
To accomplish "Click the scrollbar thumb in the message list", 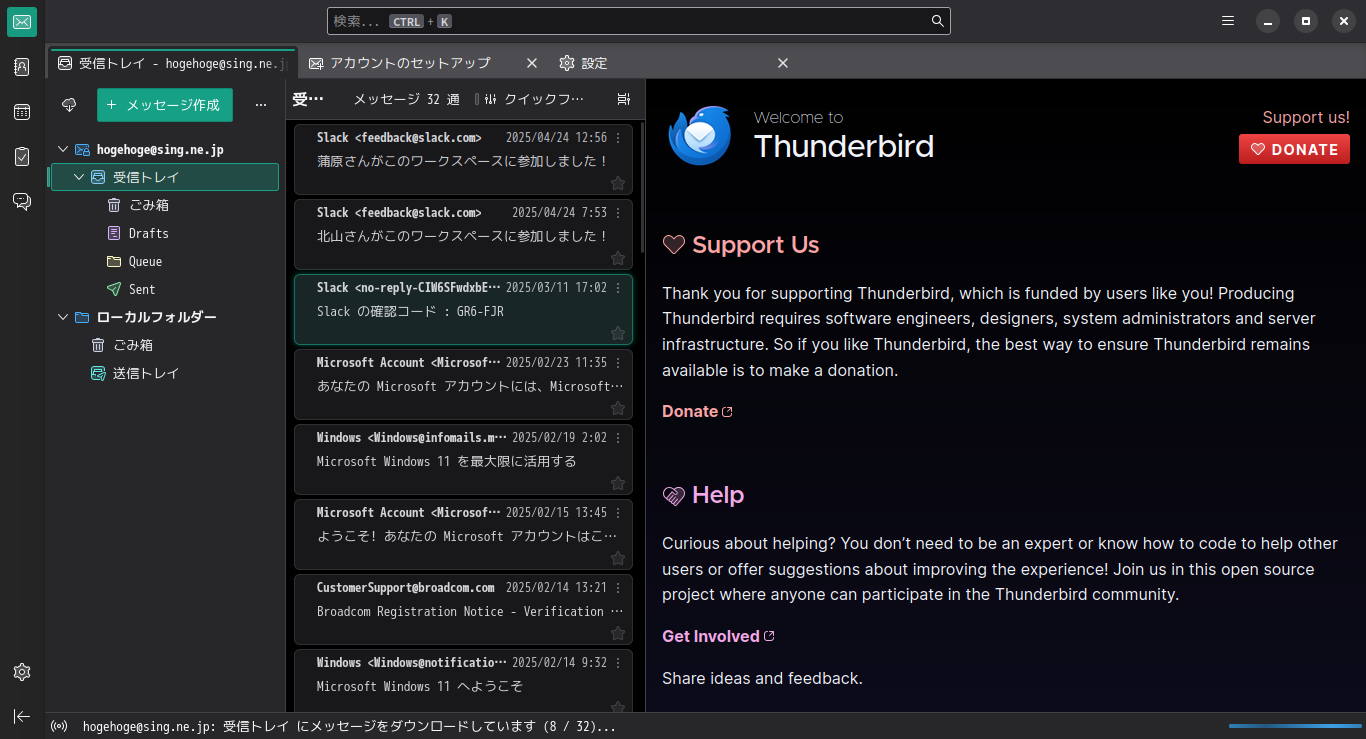I will (642, 187).
